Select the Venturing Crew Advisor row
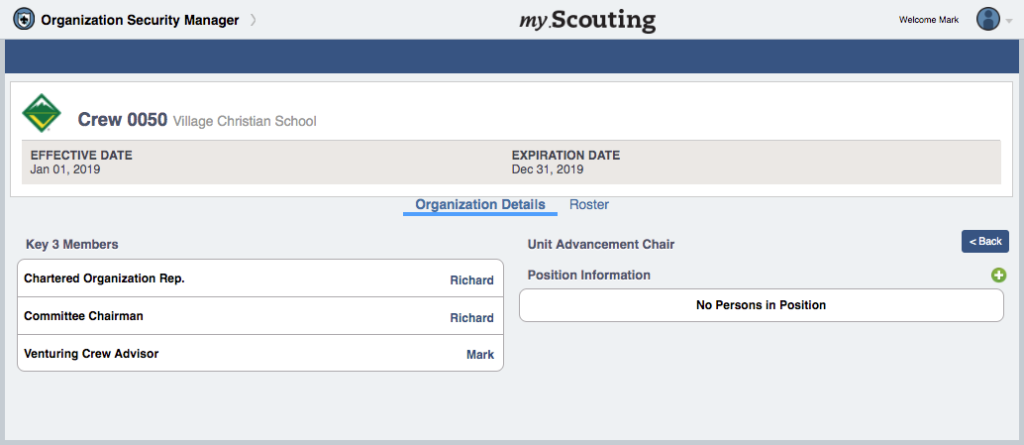Screen dimensions: 1024x445 pos(261,354)
